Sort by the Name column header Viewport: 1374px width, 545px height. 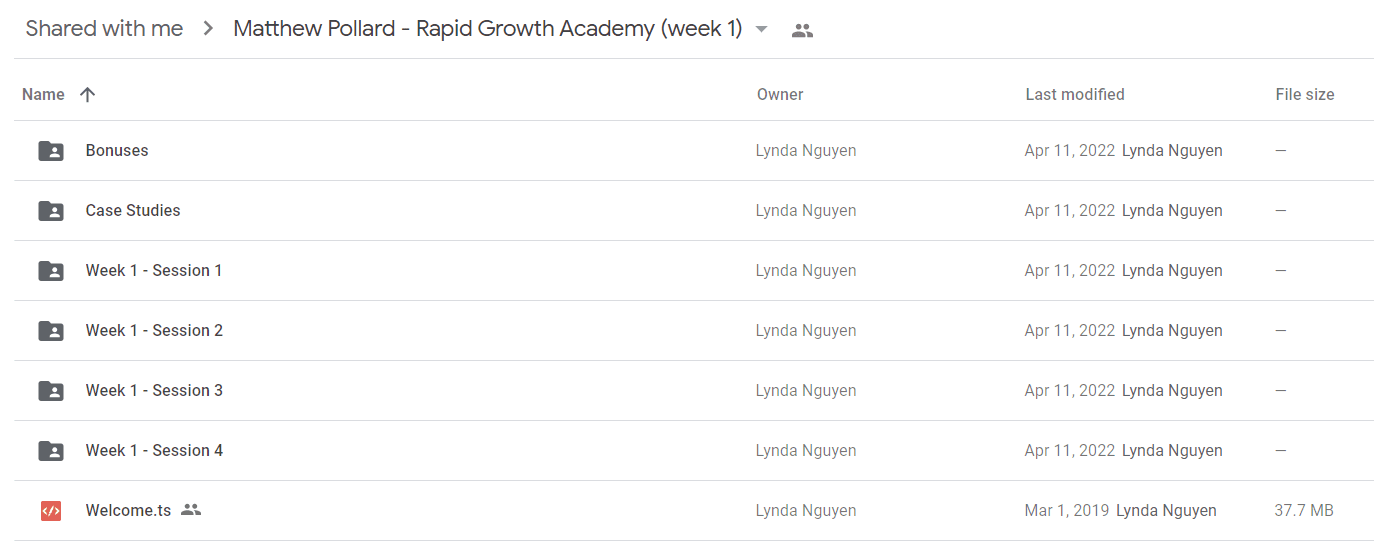point(43,95)
